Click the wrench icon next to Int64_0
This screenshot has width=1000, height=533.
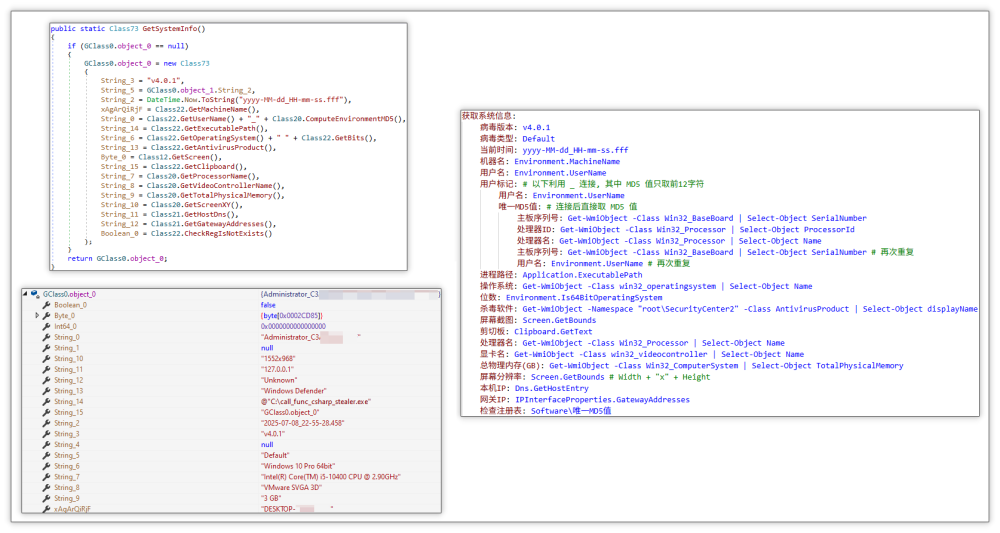point(47,326)
